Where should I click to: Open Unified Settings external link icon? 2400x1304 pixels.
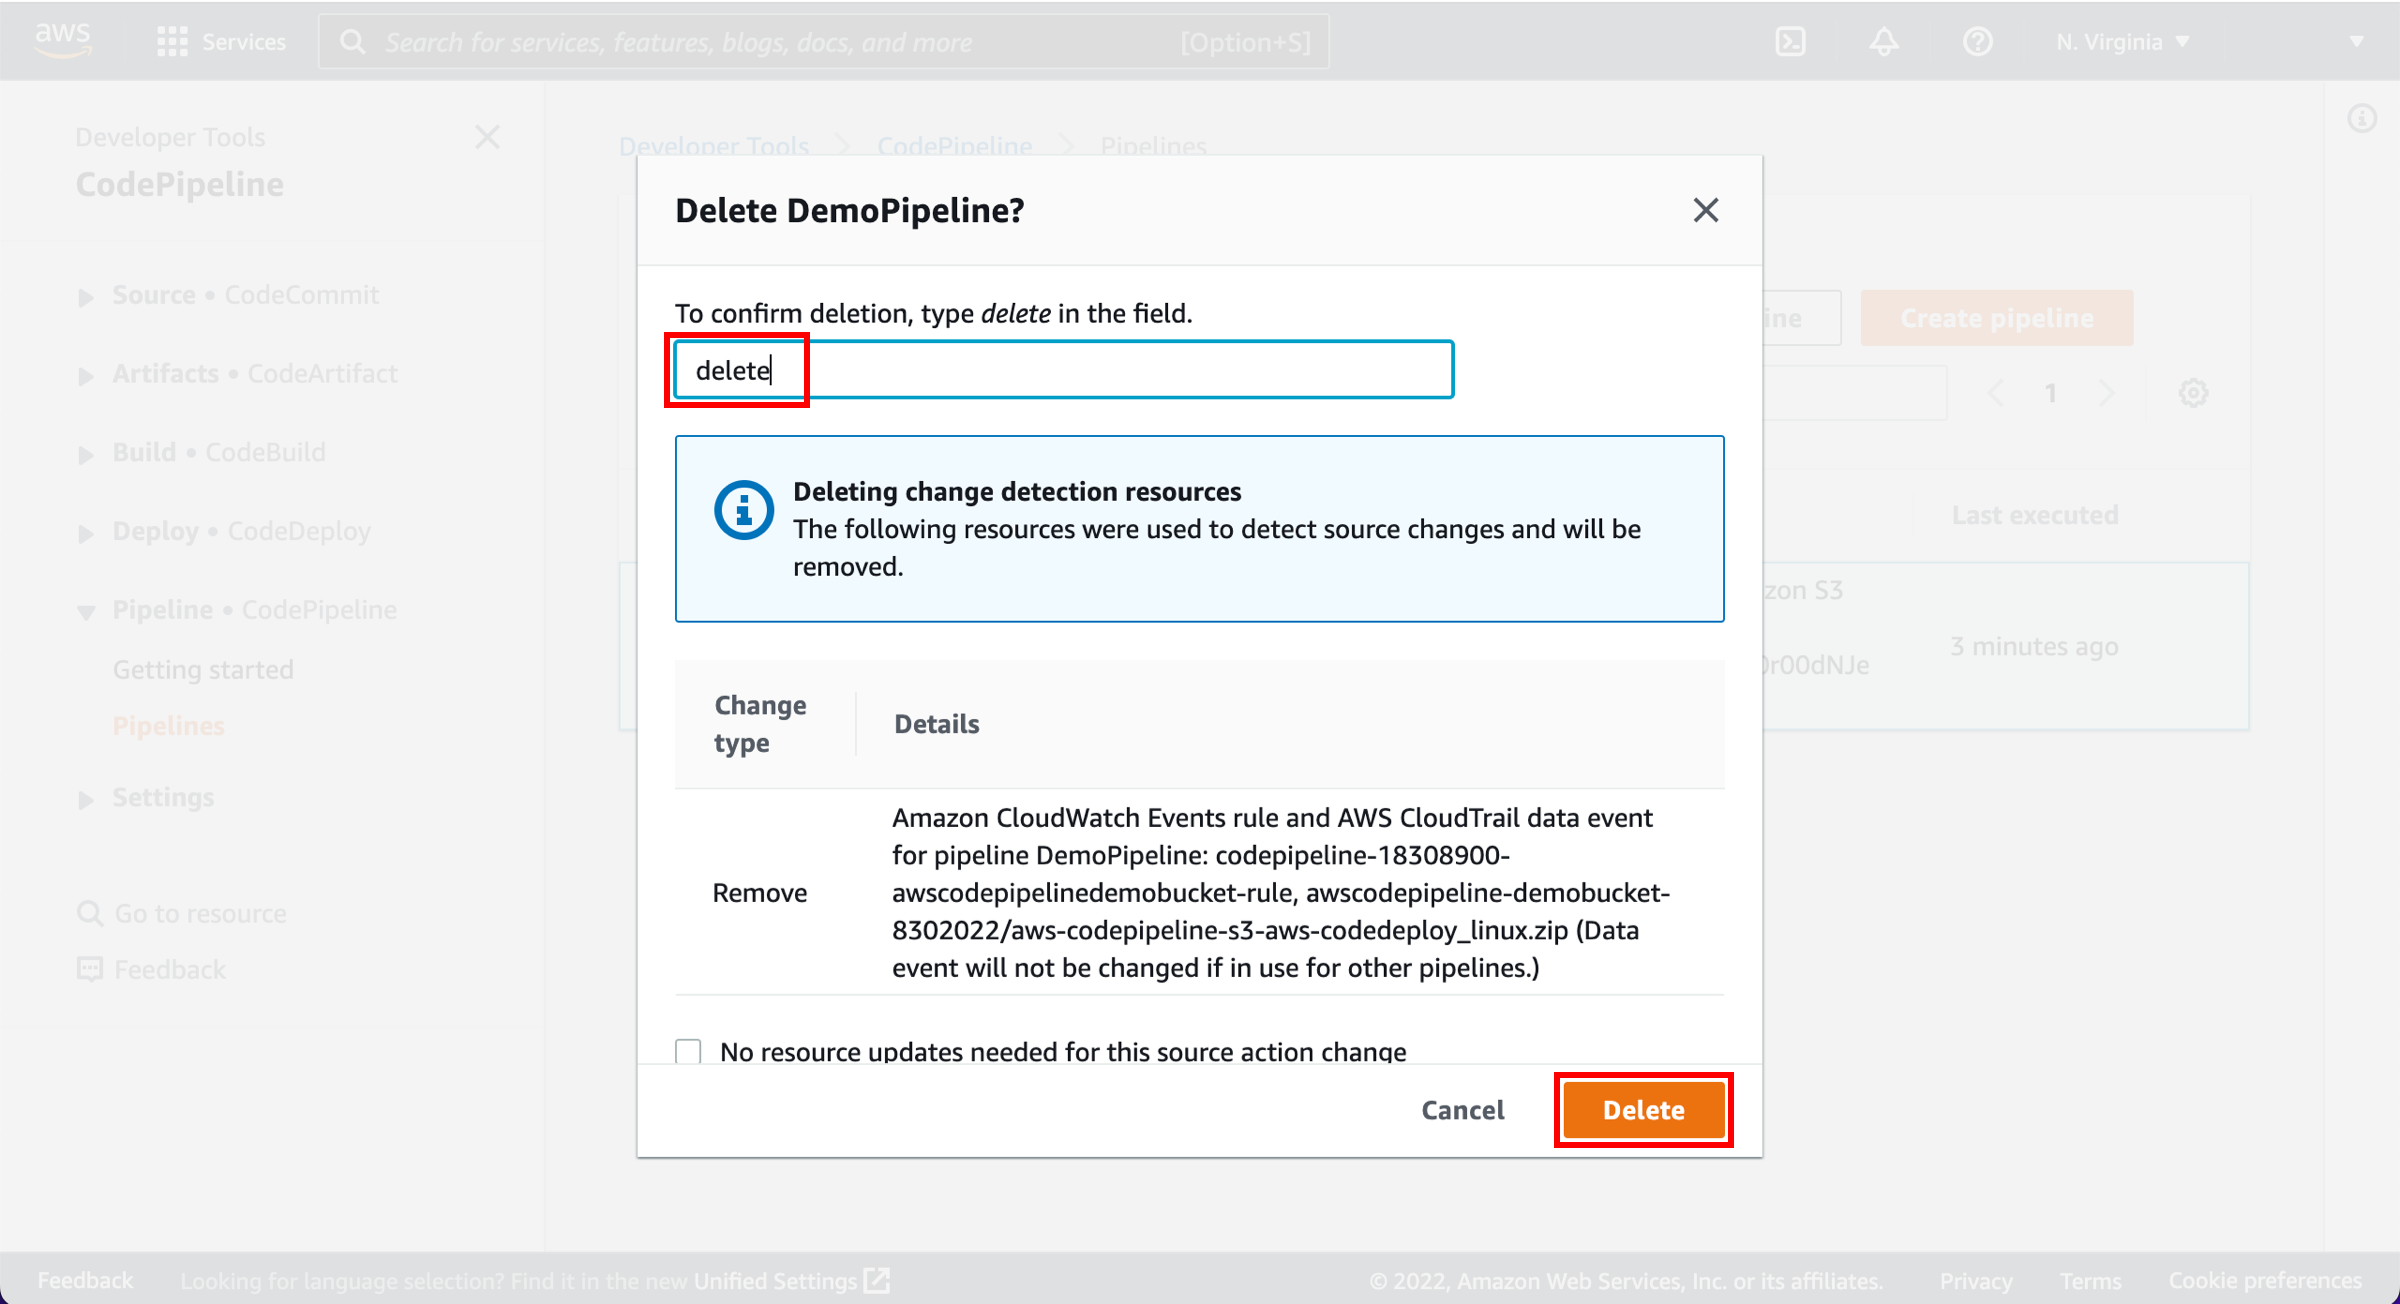click(877, 1280)
